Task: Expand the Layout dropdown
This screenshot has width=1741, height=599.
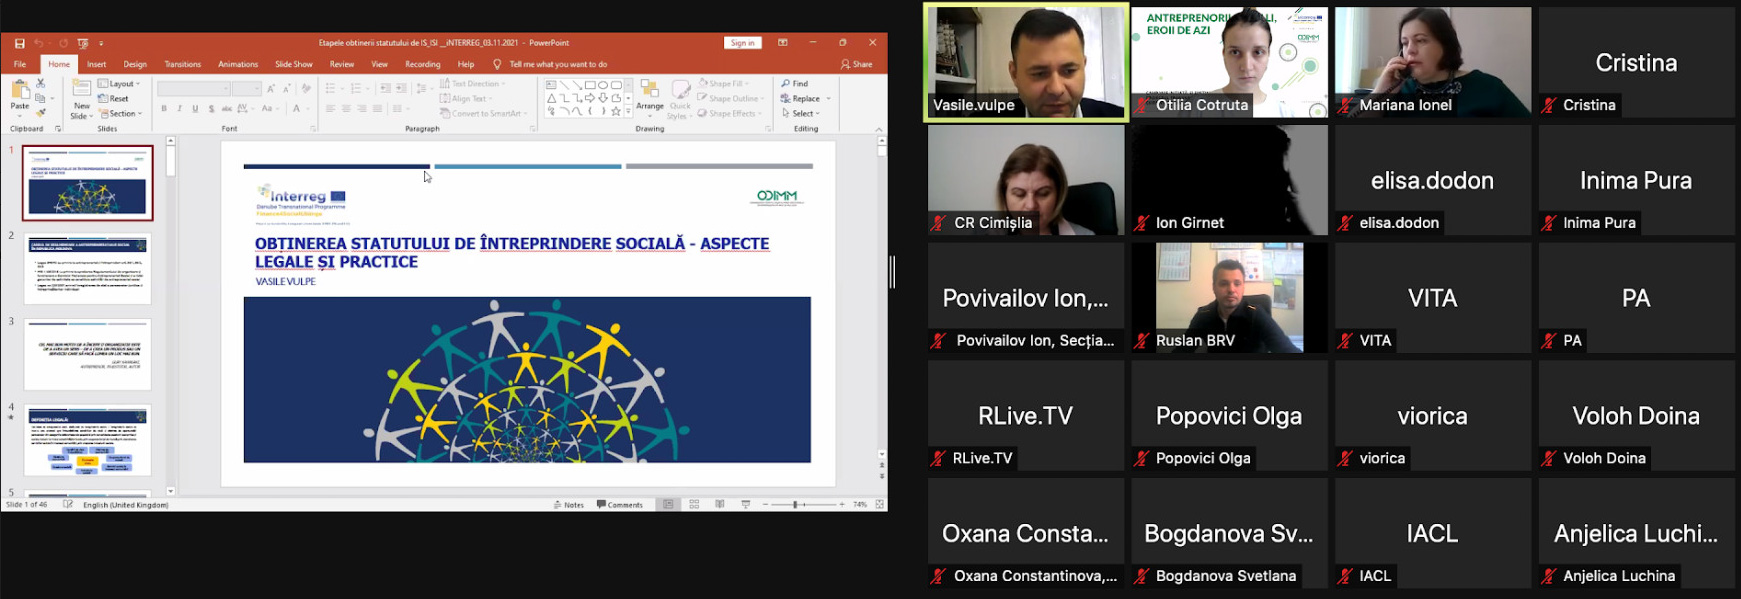Action: coord(121,84)
